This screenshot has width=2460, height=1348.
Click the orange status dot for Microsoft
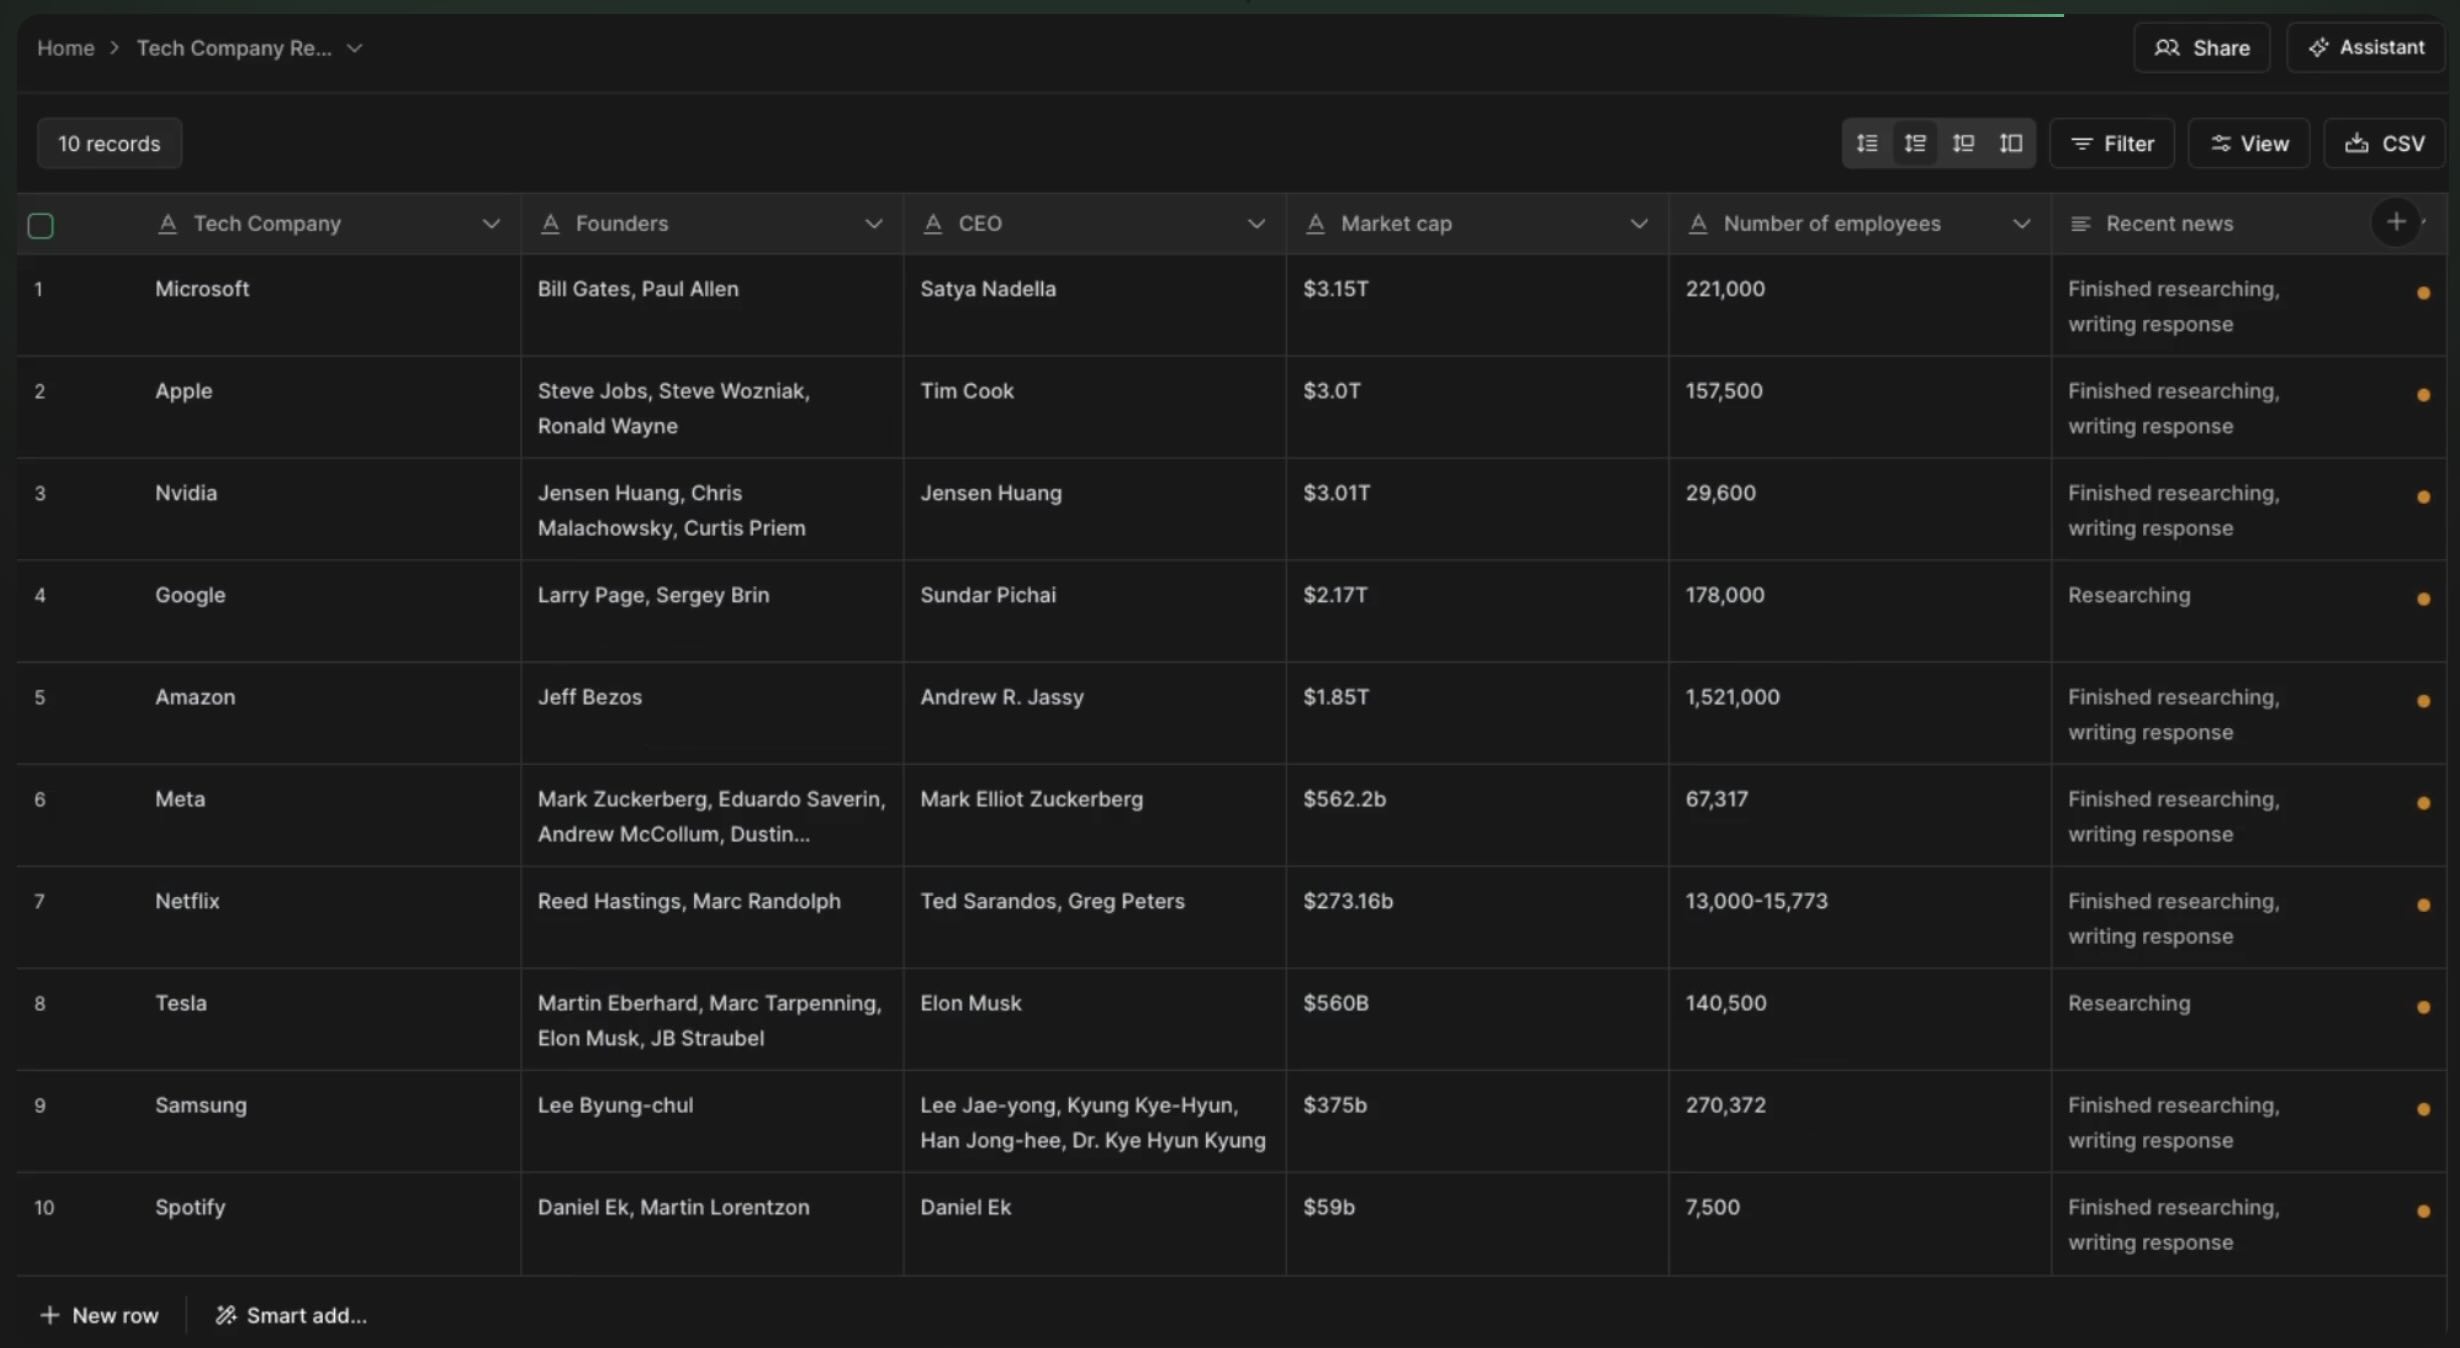2423,293
